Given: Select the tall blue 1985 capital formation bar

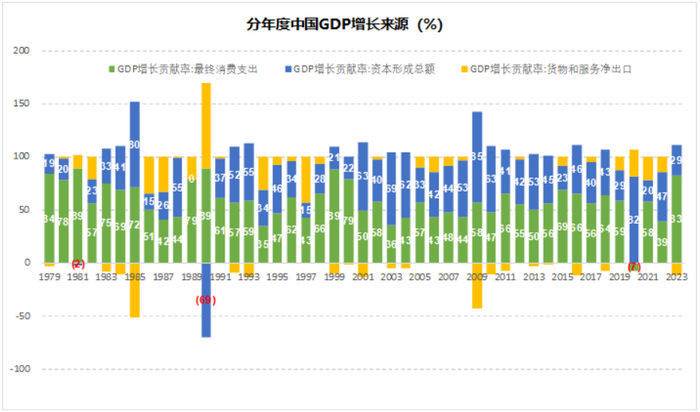Looking at the screenshot, I should click(134, 144).
